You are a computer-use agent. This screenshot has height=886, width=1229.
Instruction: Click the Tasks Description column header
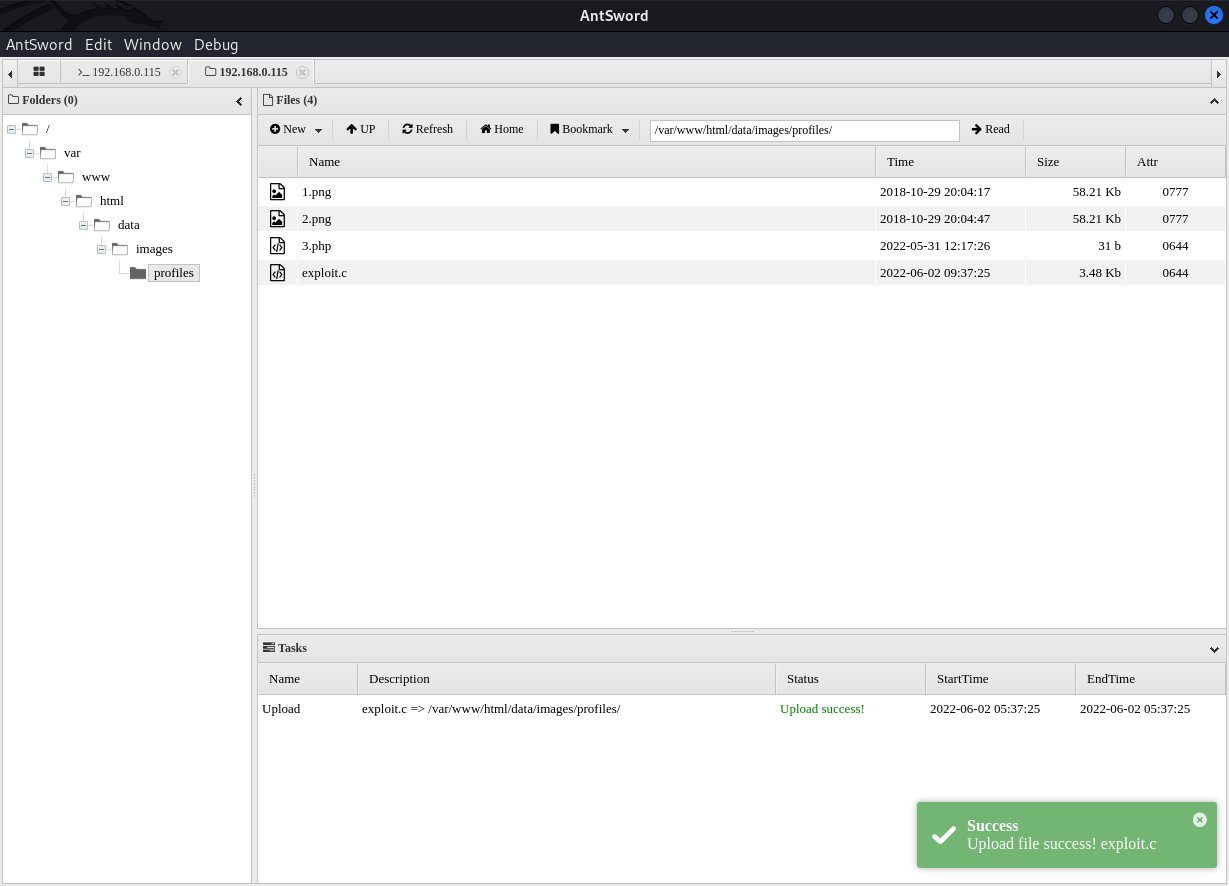pyautogui.click(x=566, y=679)
